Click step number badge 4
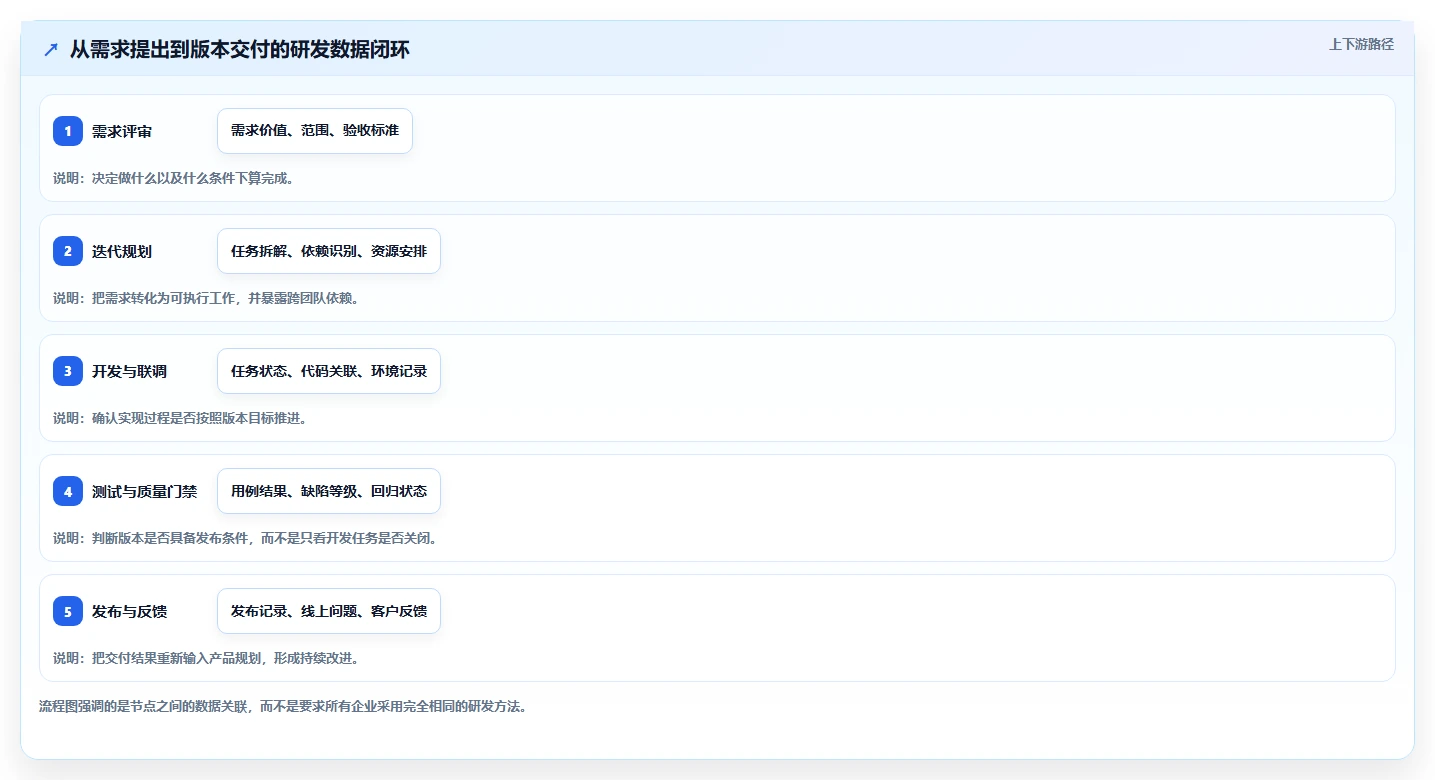The width and height of the screenshot is (1435, 780). coord(68,491)
